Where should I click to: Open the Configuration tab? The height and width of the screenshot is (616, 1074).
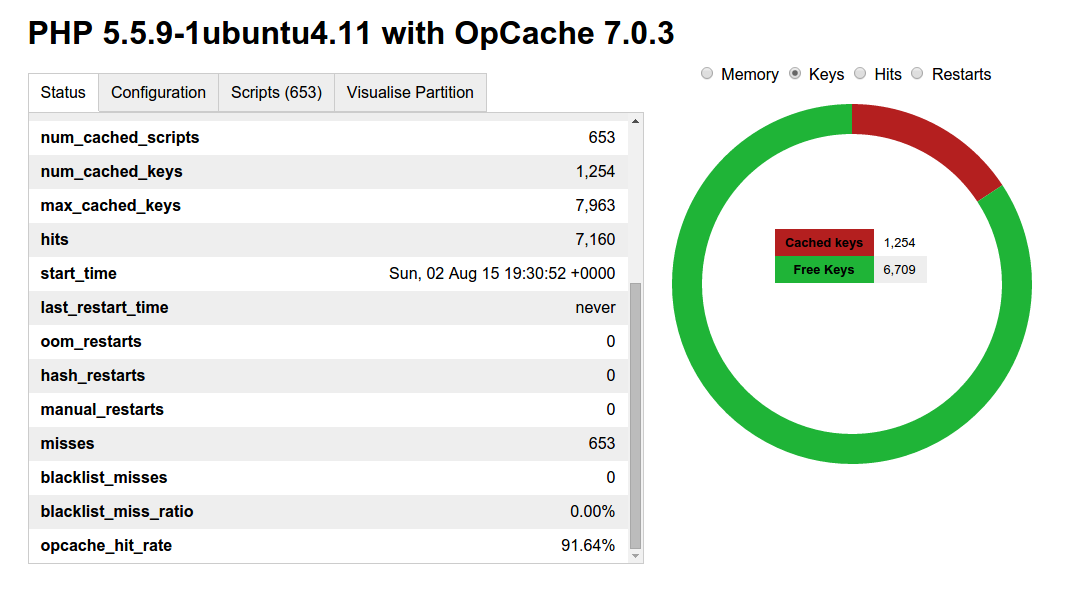(158, 93)
